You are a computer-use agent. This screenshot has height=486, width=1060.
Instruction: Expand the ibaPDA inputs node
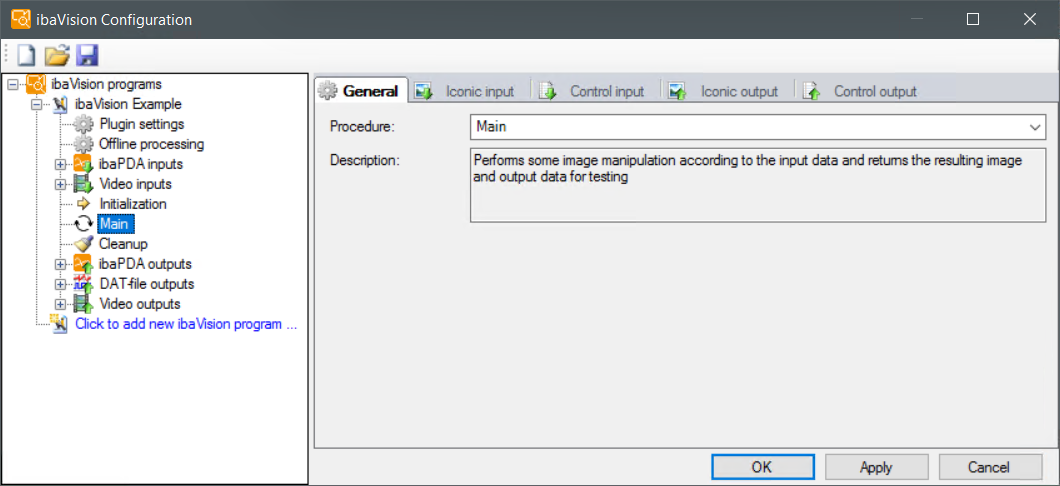pyautogui.click(x=61, y=164)
